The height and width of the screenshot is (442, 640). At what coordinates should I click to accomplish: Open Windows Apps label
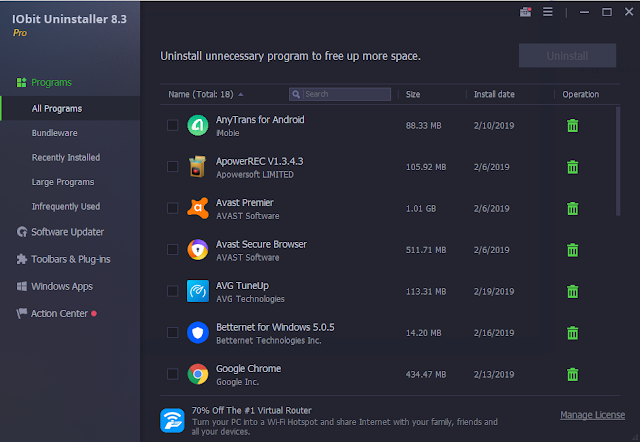pos(62,287)
